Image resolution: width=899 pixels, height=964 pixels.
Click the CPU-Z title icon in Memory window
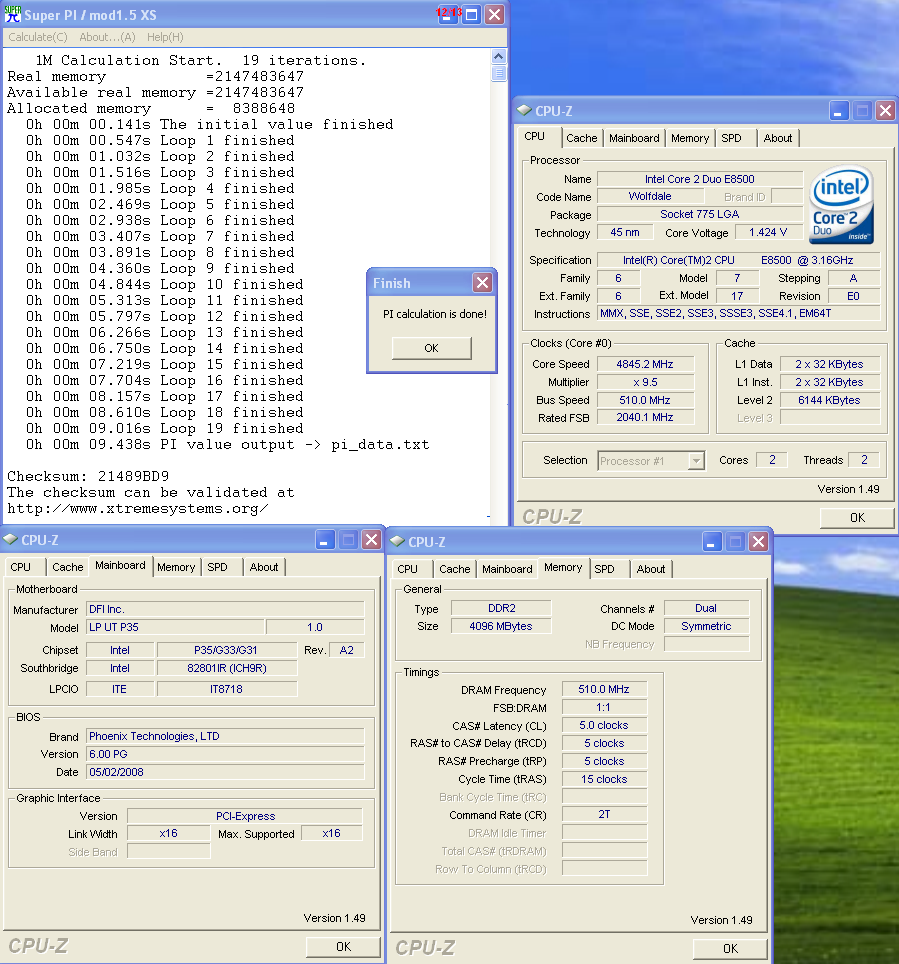[397, 541]
